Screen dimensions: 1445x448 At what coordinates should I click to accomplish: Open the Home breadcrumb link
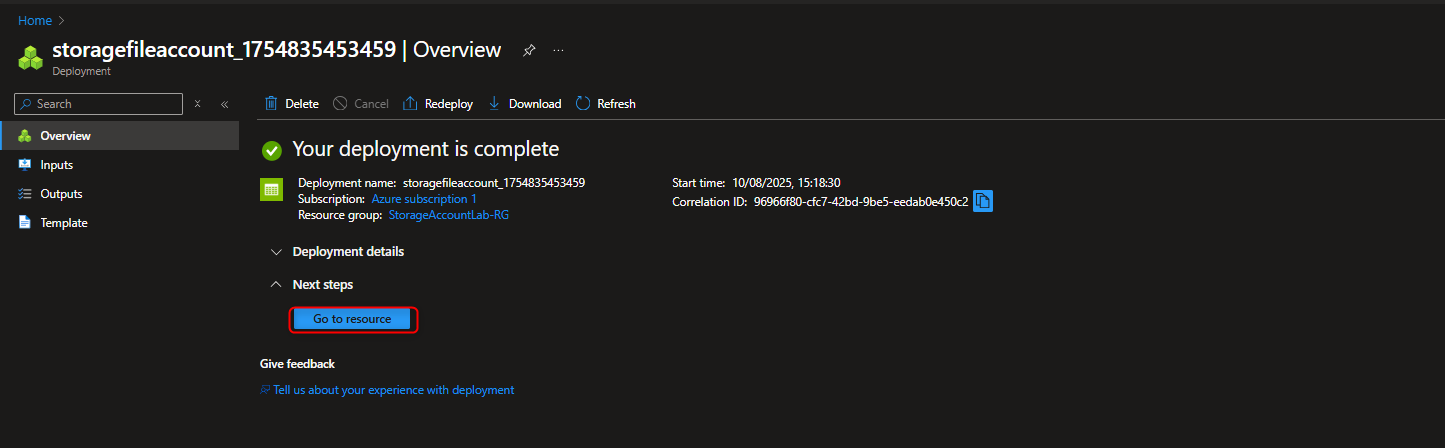35,20
